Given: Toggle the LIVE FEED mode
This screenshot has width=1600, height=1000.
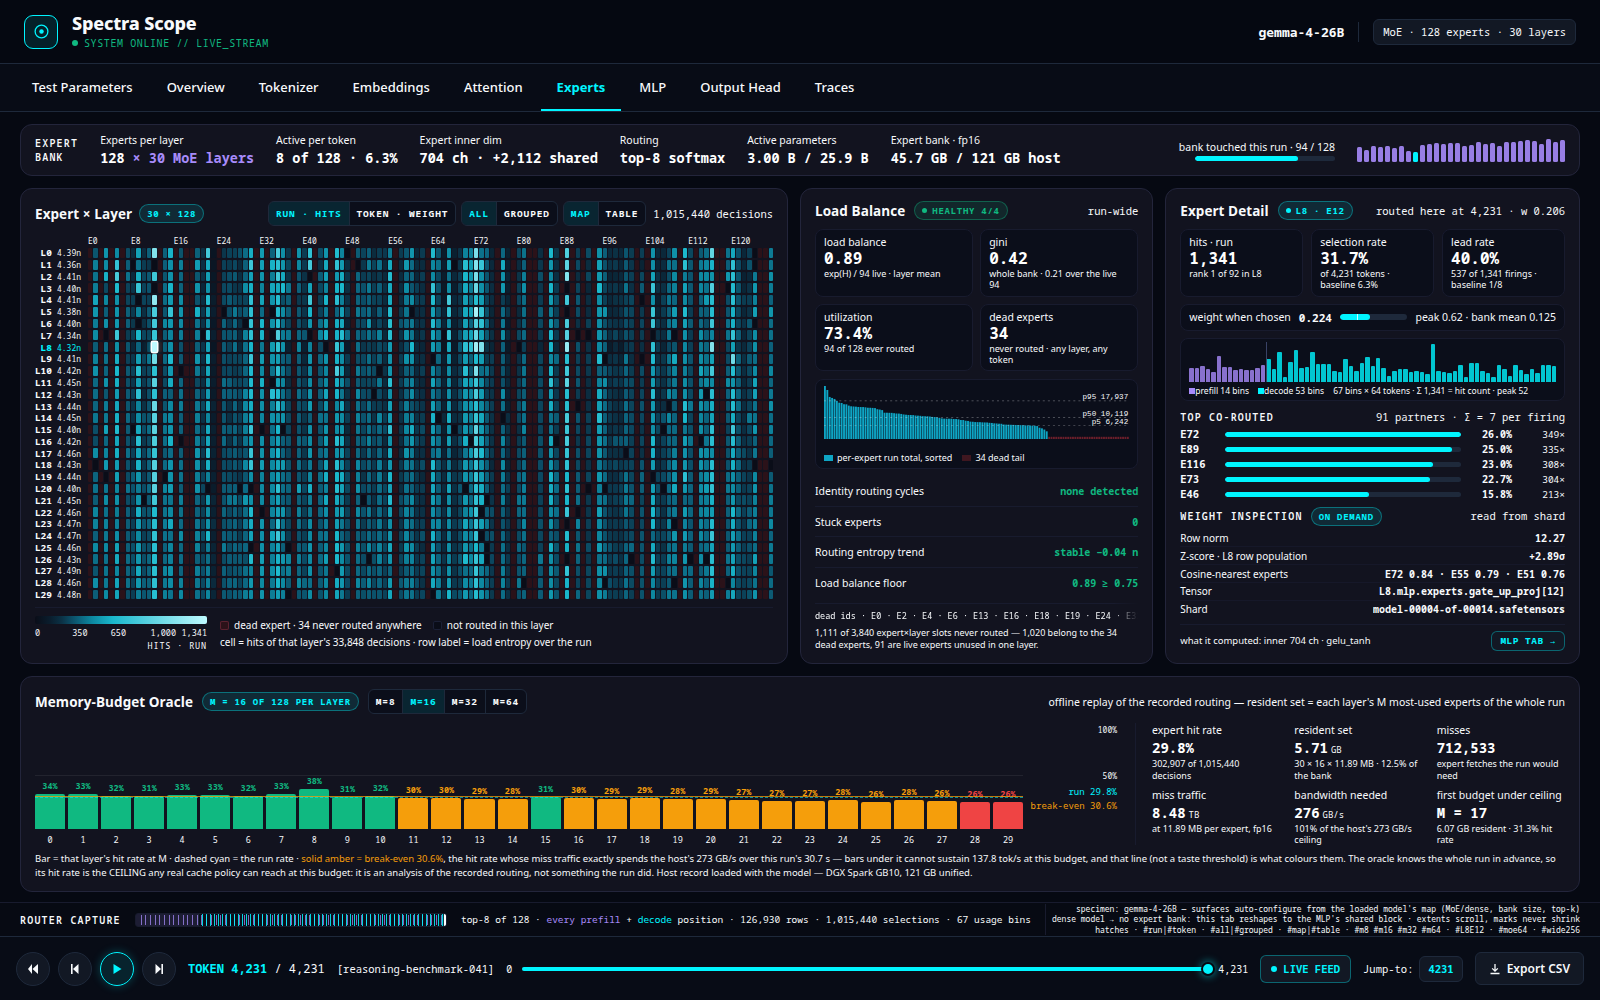Looking at the screenshot, I should click(1305, 969).
